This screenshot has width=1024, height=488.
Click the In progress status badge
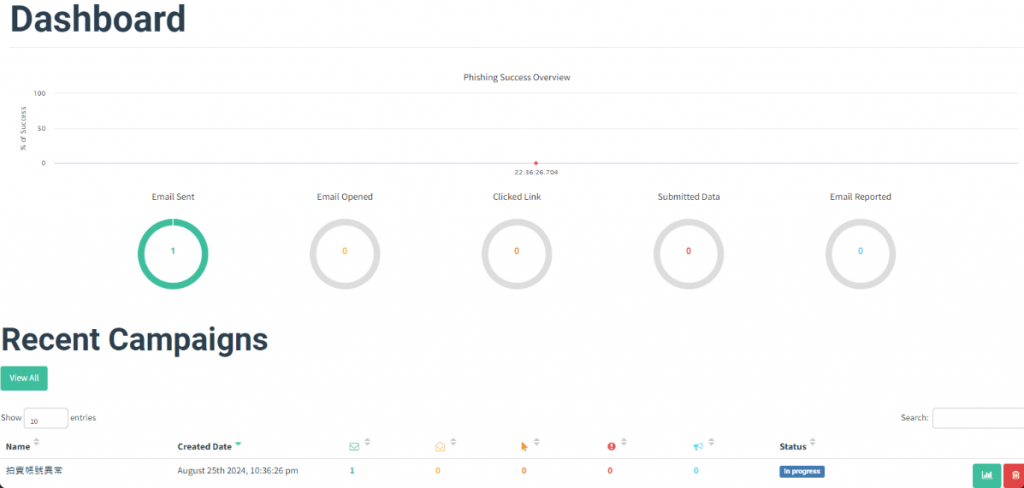[802, 471]
